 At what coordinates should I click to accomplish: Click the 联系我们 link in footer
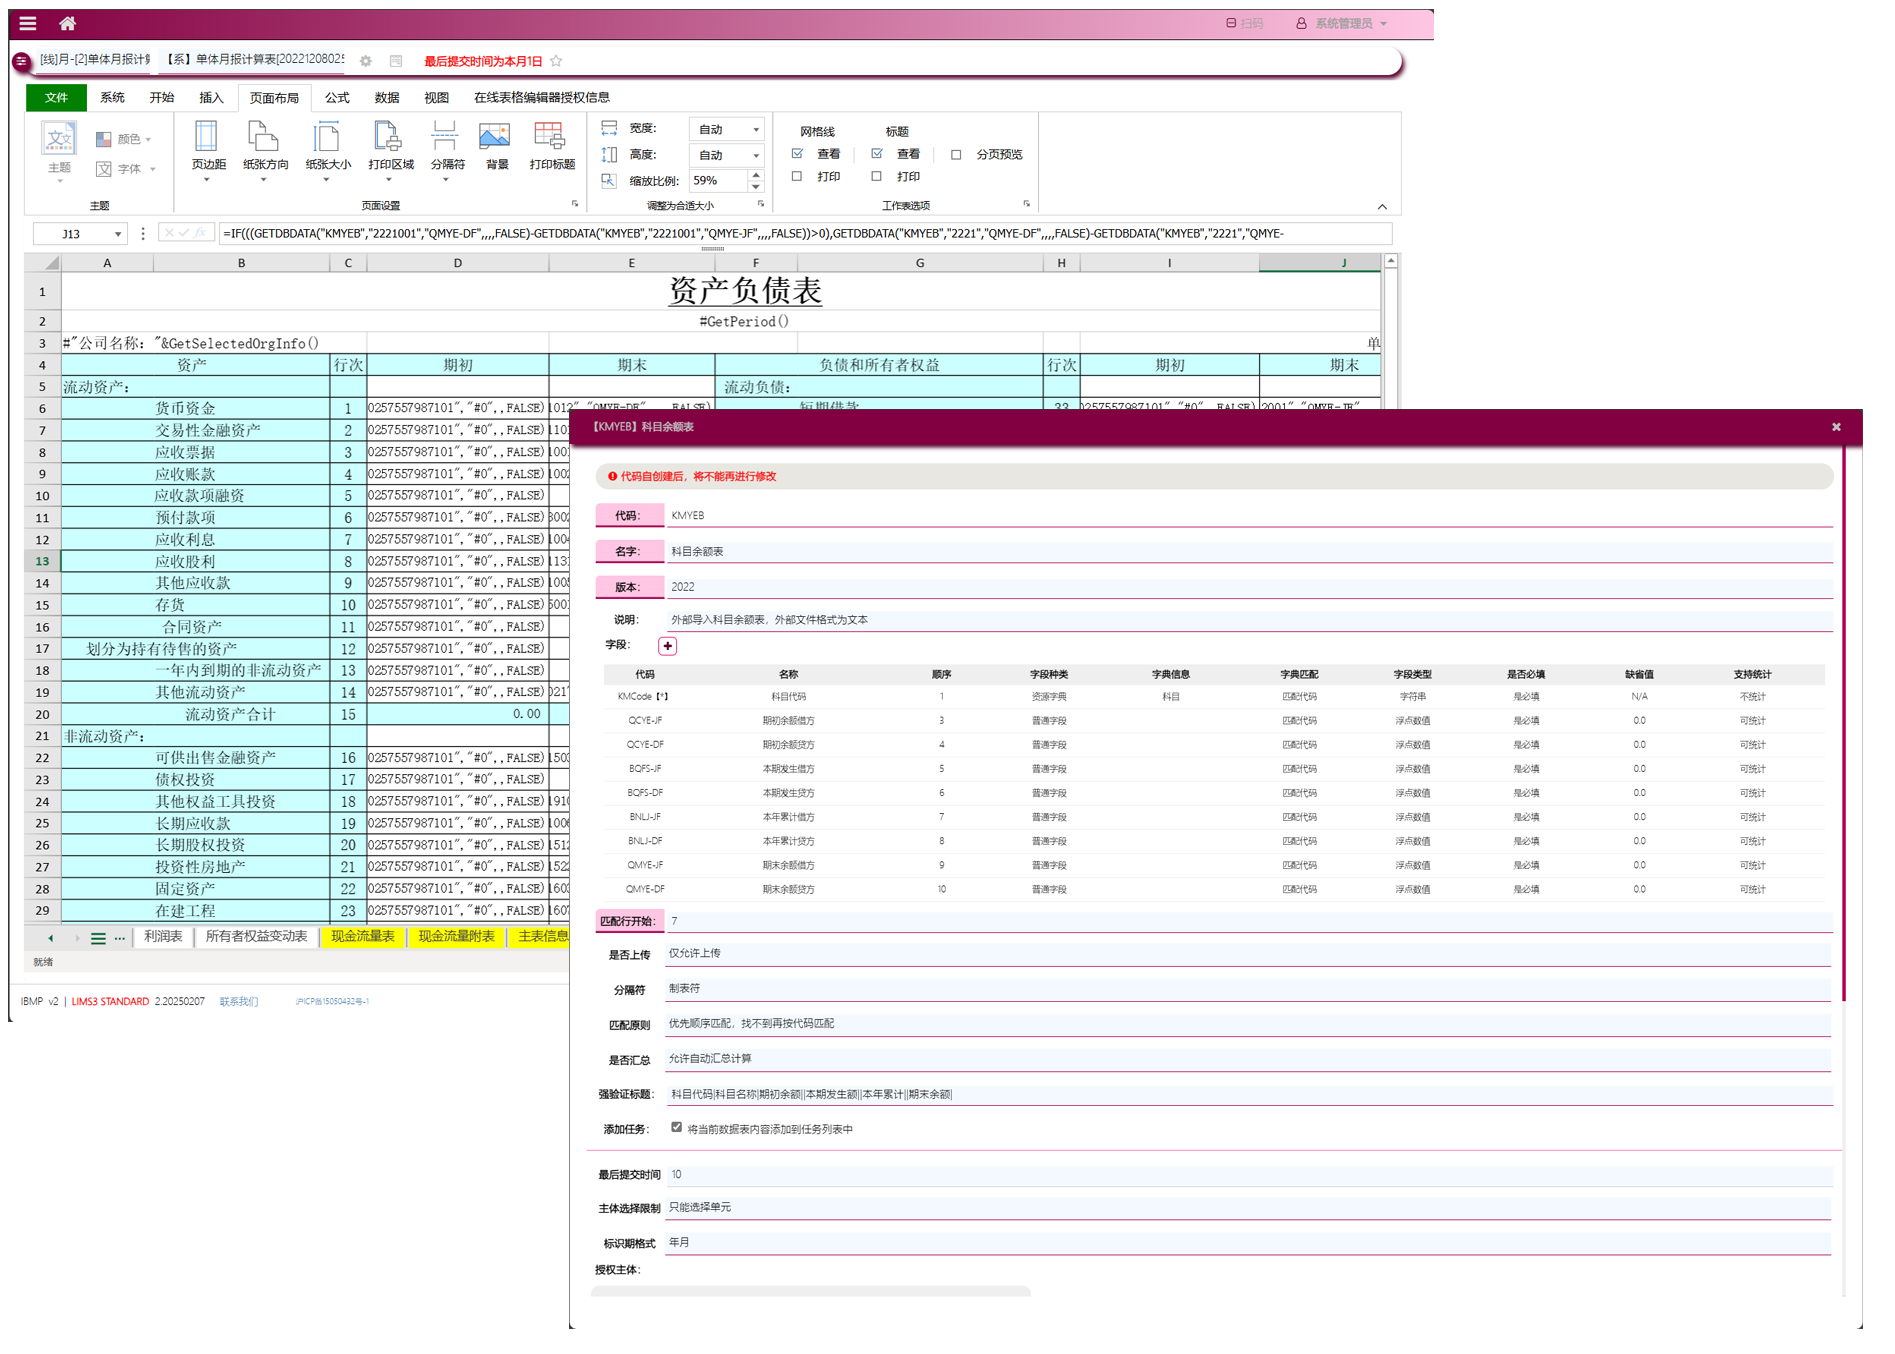click(238, 1001)
